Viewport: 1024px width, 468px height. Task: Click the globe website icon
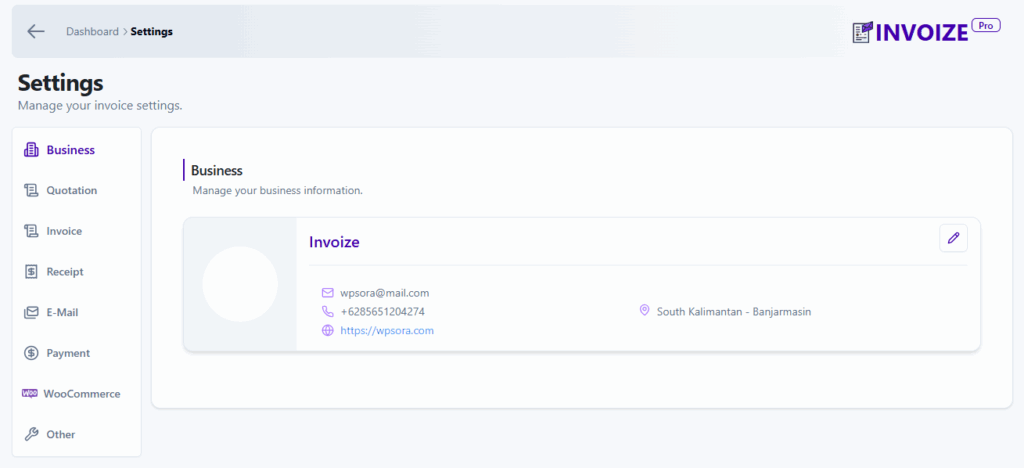tap(328, 330)
